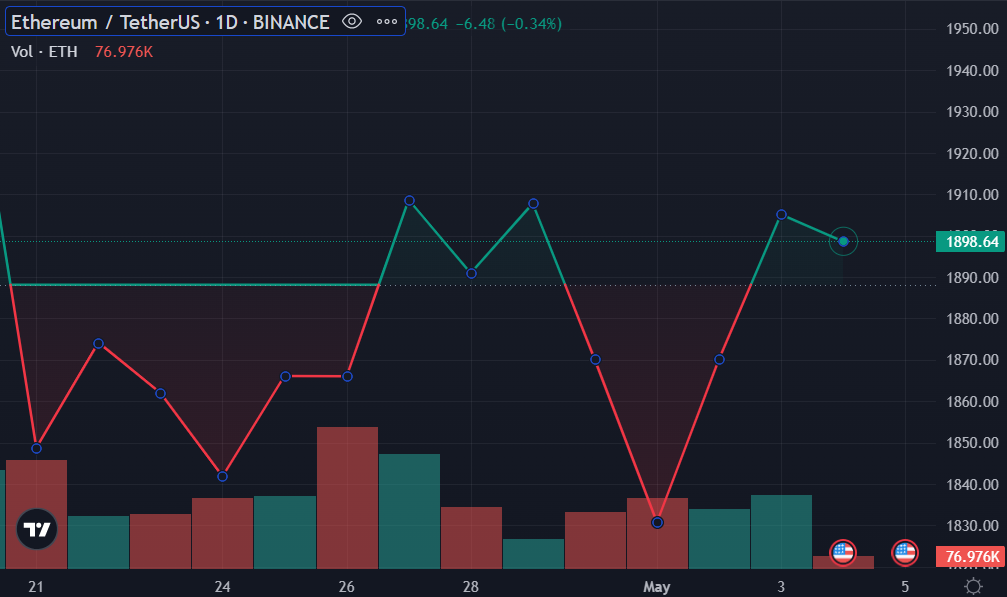Select the highlighted current price point marker
This screenshot has height=597, width=1007.
click(x=844, y=241)
